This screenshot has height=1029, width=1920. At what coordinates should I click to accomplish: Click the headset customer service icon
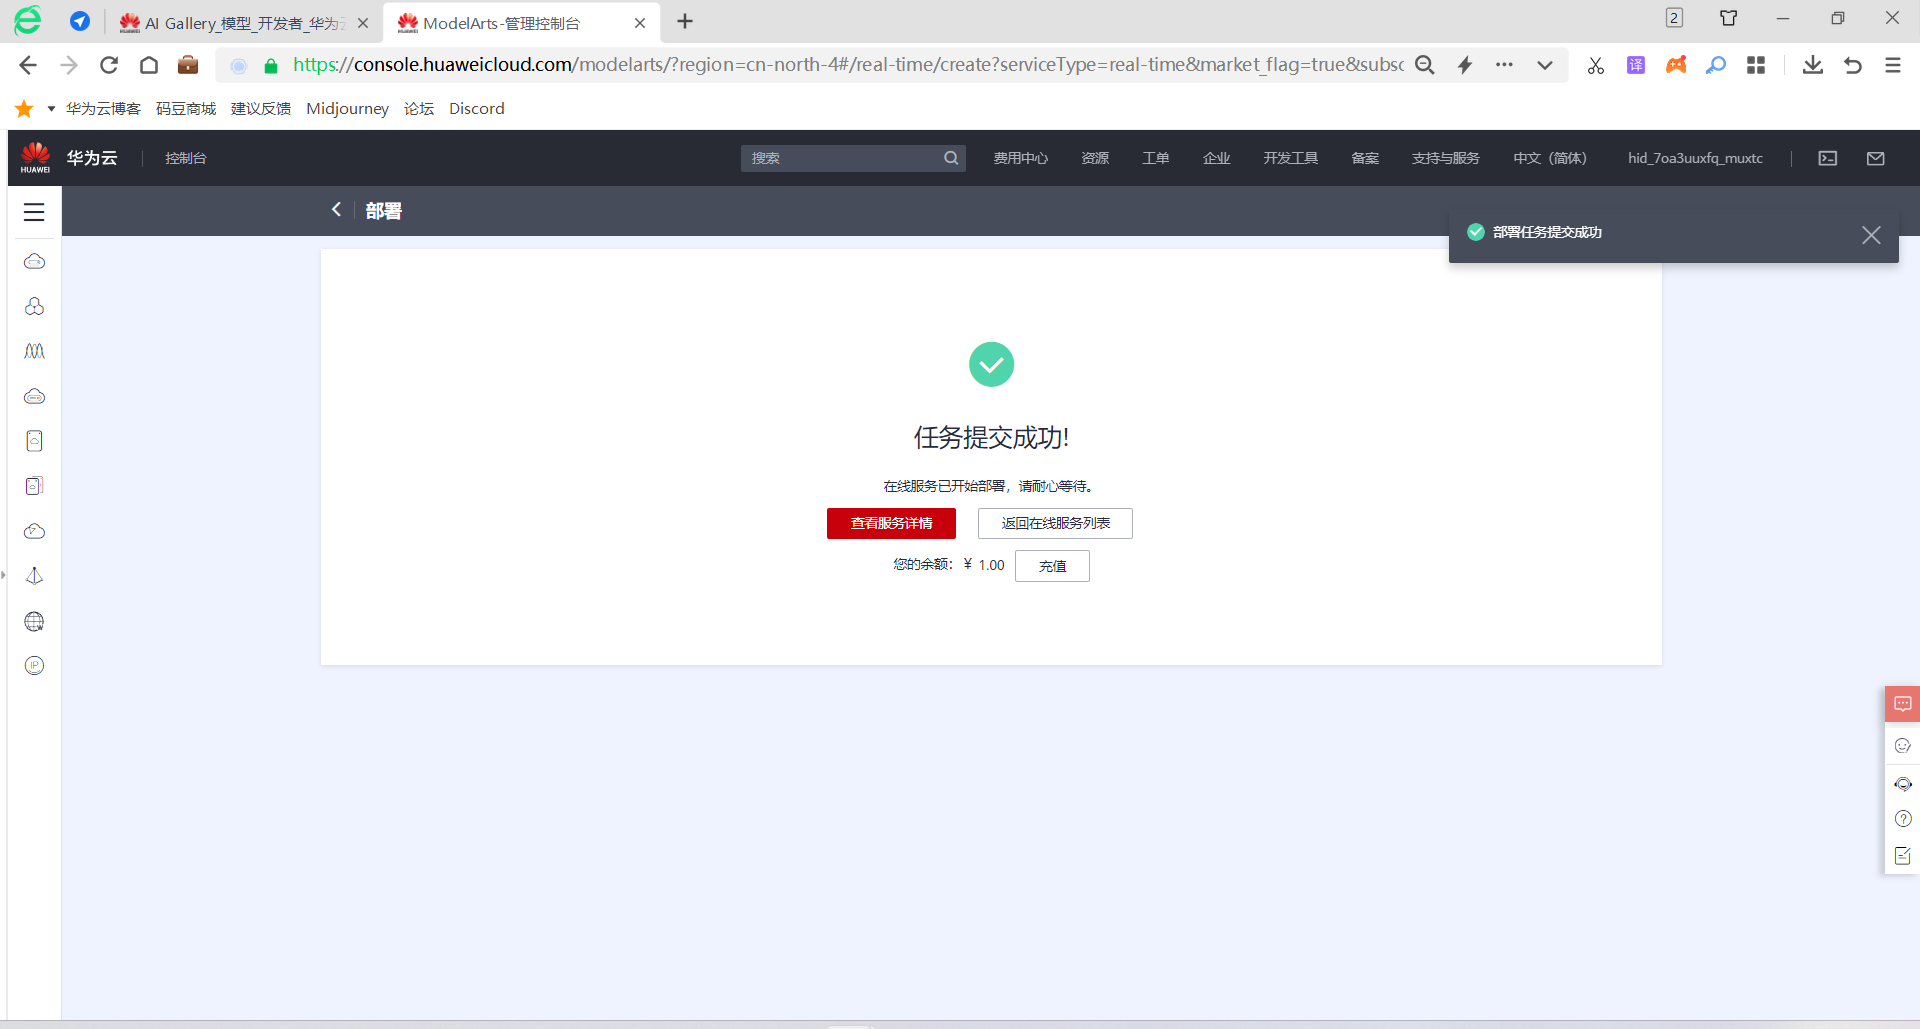pos(1903,783)
